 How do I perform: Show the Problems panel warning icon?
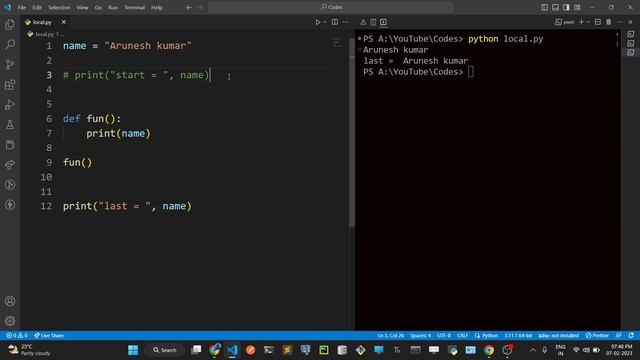[363, 22]
